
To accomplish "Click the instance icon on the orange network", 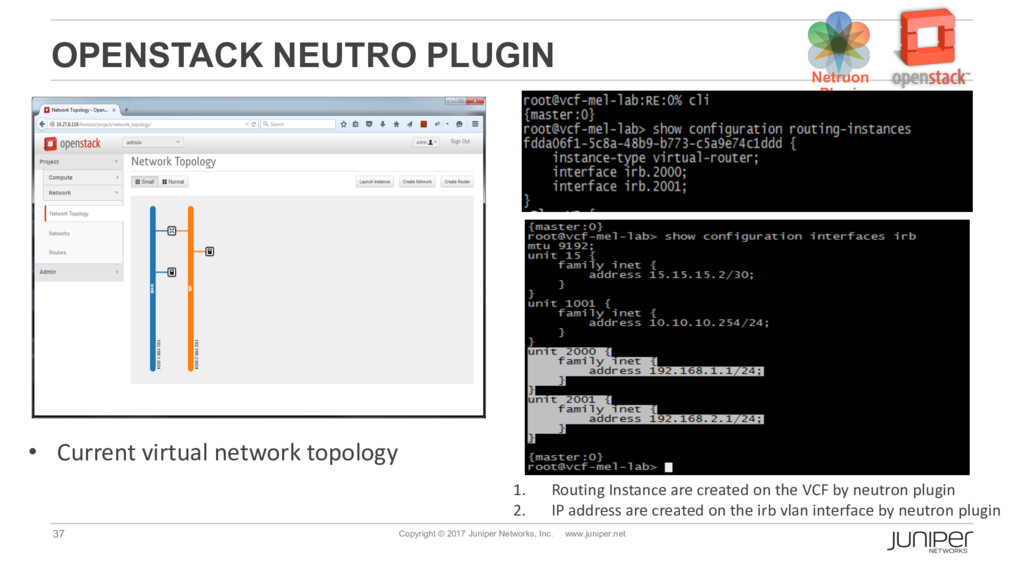I will coord(210,251).
